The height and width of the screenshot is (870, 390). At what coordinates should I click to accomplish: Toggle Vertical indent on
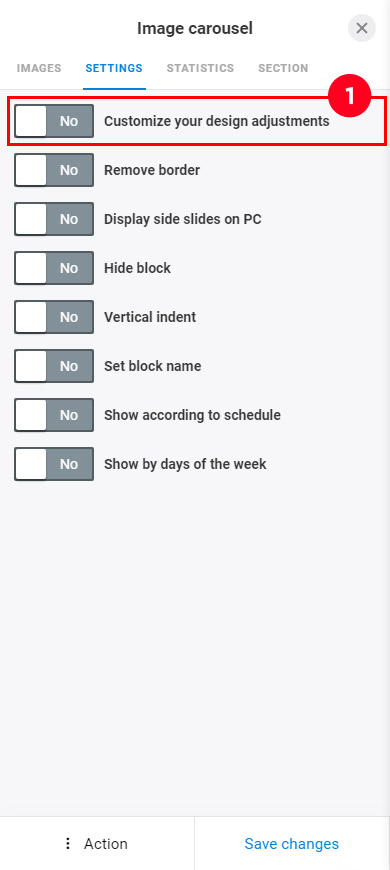point(54,317)
